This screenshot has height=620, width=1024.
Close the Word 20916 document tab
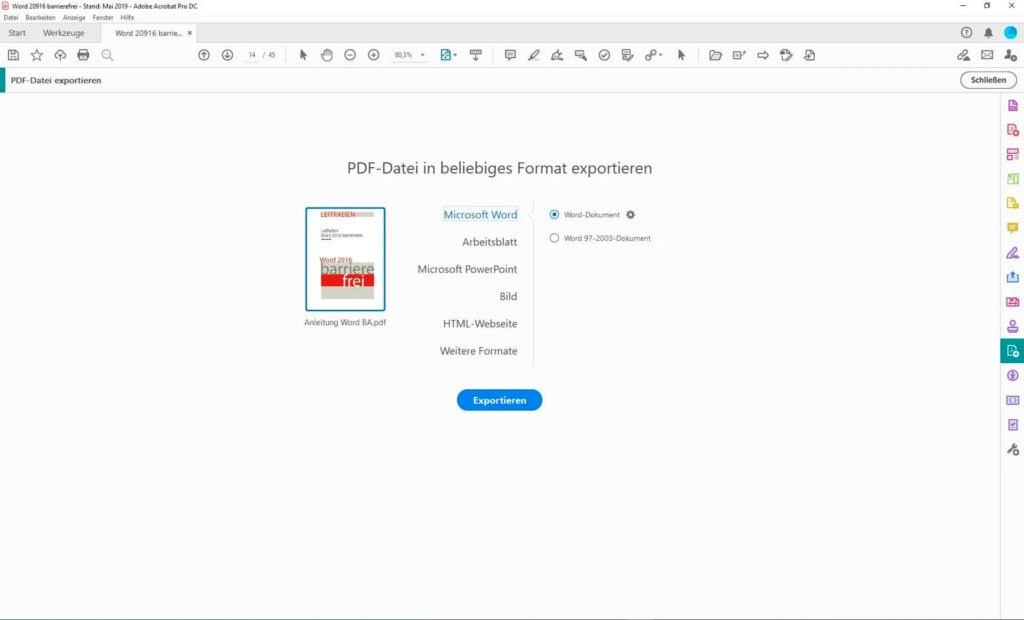pyautogui.click(x=190, y=33)
